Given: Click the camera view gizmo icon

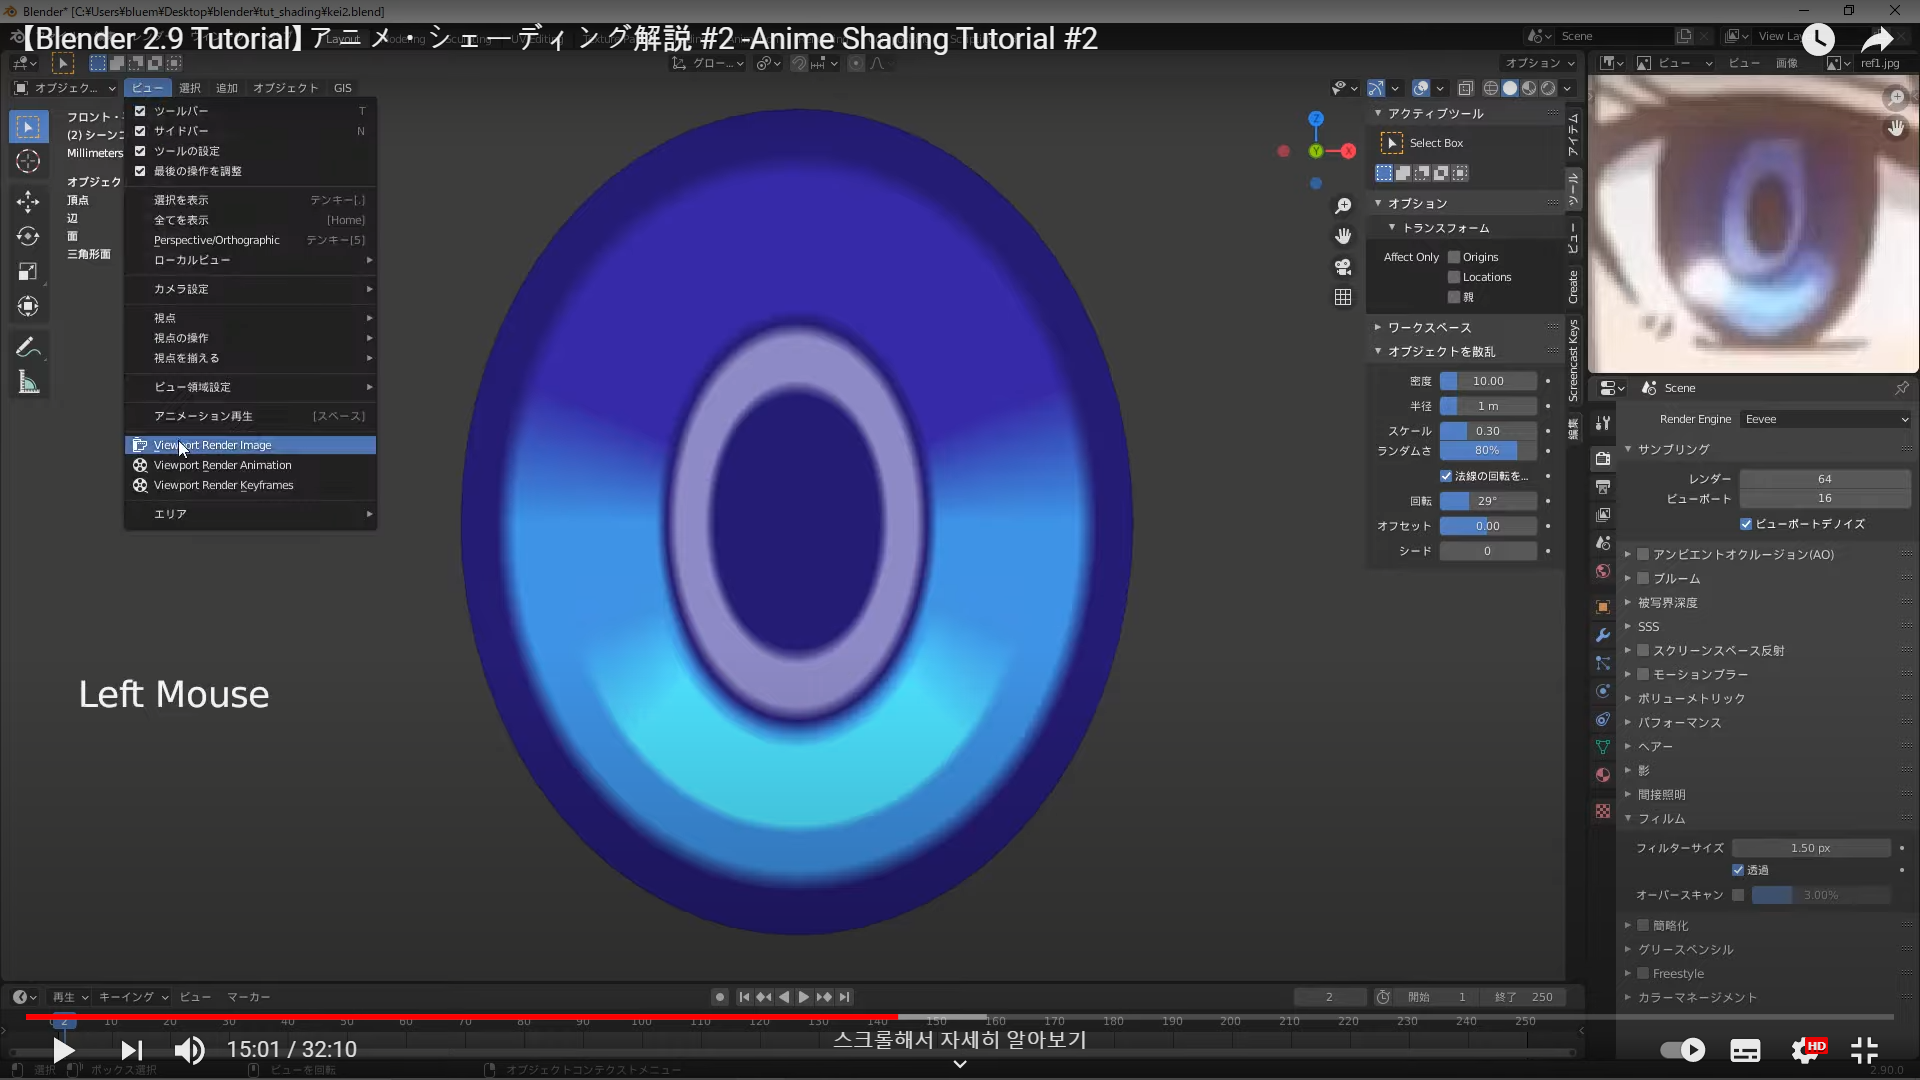Looking at the screenshot, I should point(1343,267).
